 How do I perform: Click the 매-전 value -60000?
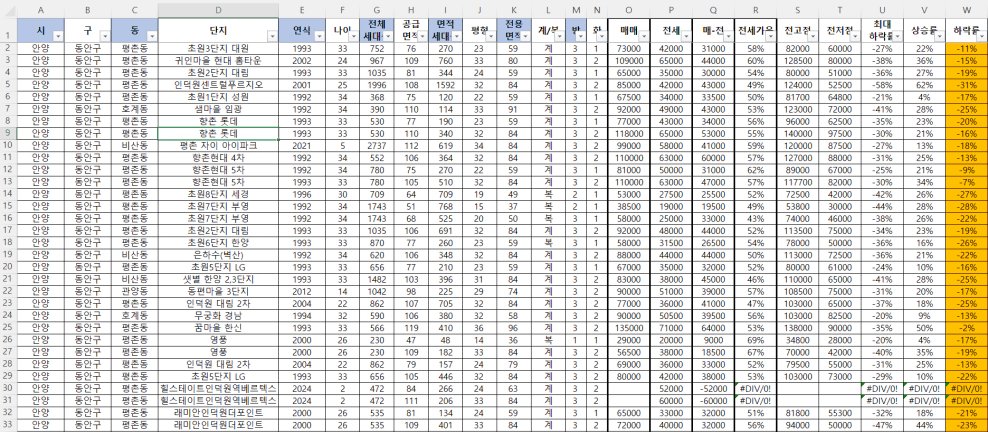[713, 402]
